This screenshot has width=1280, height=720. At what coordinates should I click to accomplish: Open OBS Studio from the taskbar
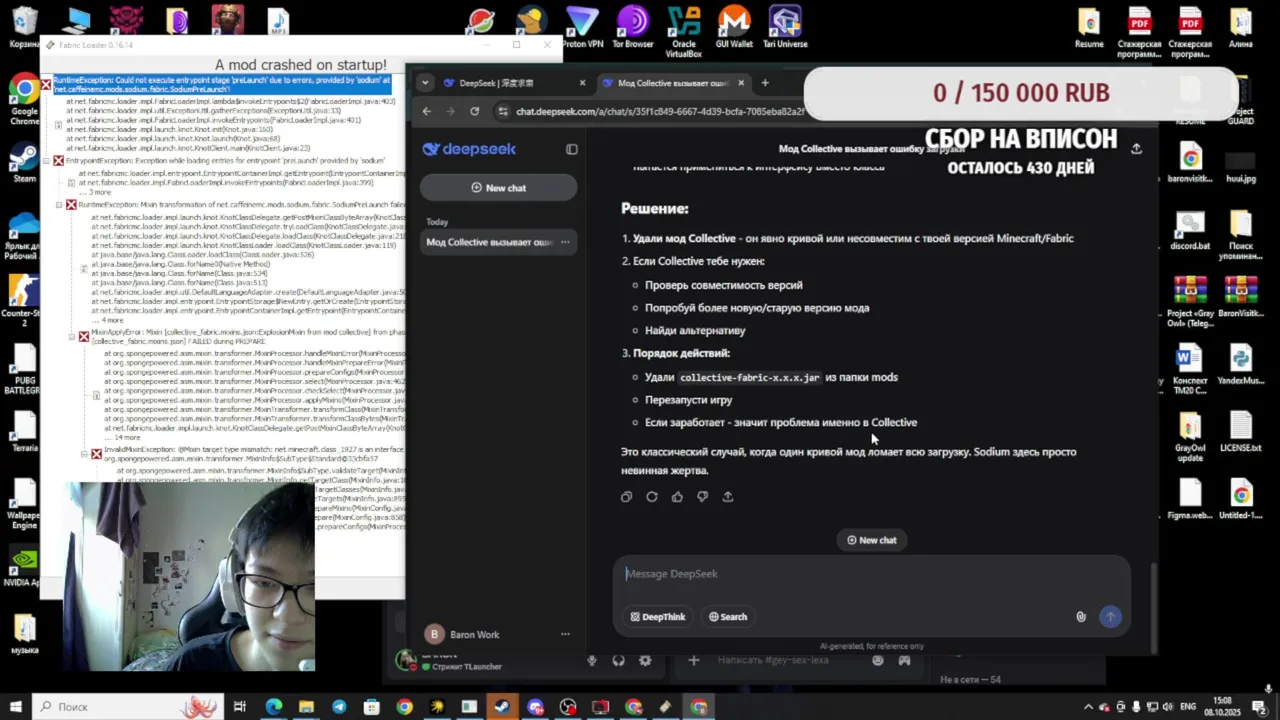(x=567, y=707)
